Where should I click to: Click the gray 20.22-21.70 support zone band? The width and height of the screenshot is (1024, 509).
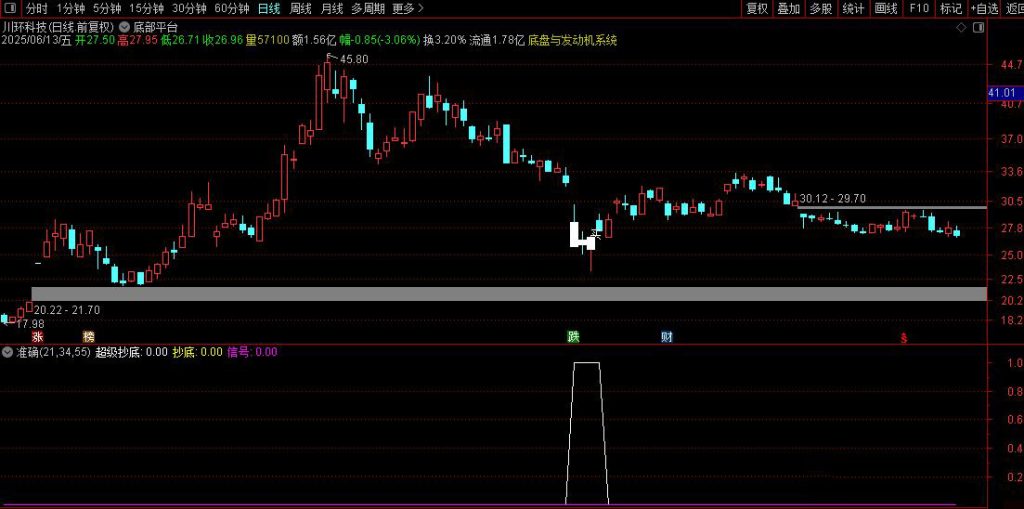500,294
